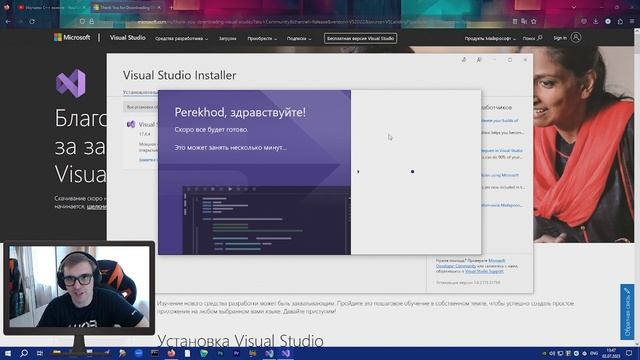Open Premiere Pro from the taskbar

click(236, 353)
